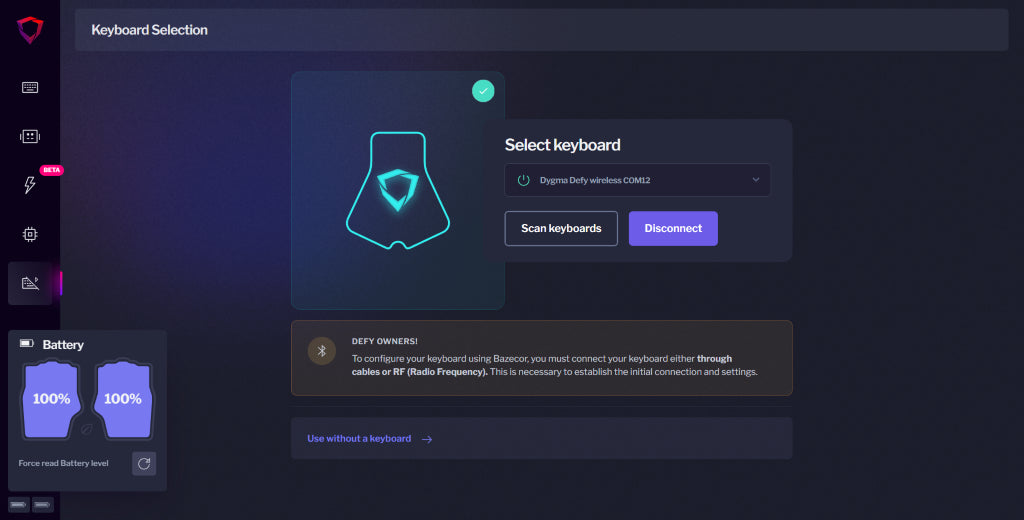The image size is (1024, 520).
Task: Click the green connected checkmark badge
Action: pos(484,91)
